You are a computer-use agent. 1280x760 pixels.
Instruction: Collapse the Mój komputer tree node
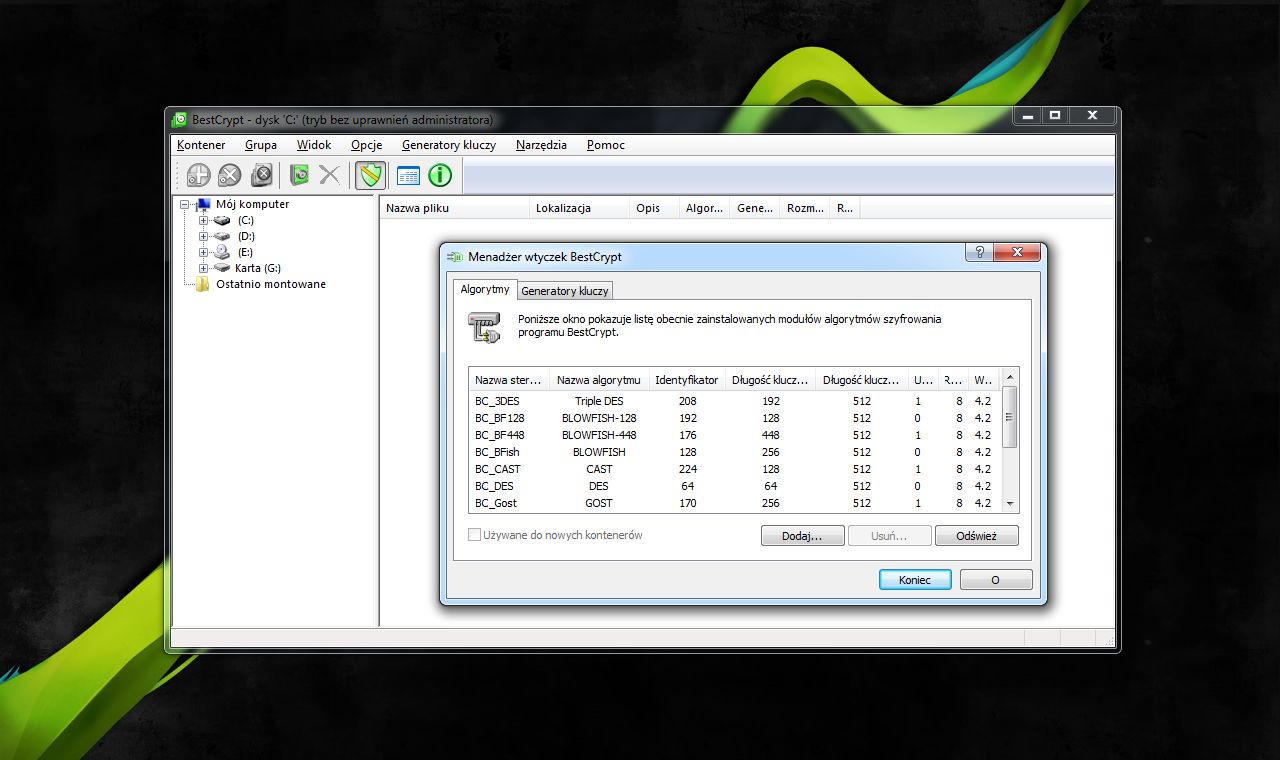185,204
